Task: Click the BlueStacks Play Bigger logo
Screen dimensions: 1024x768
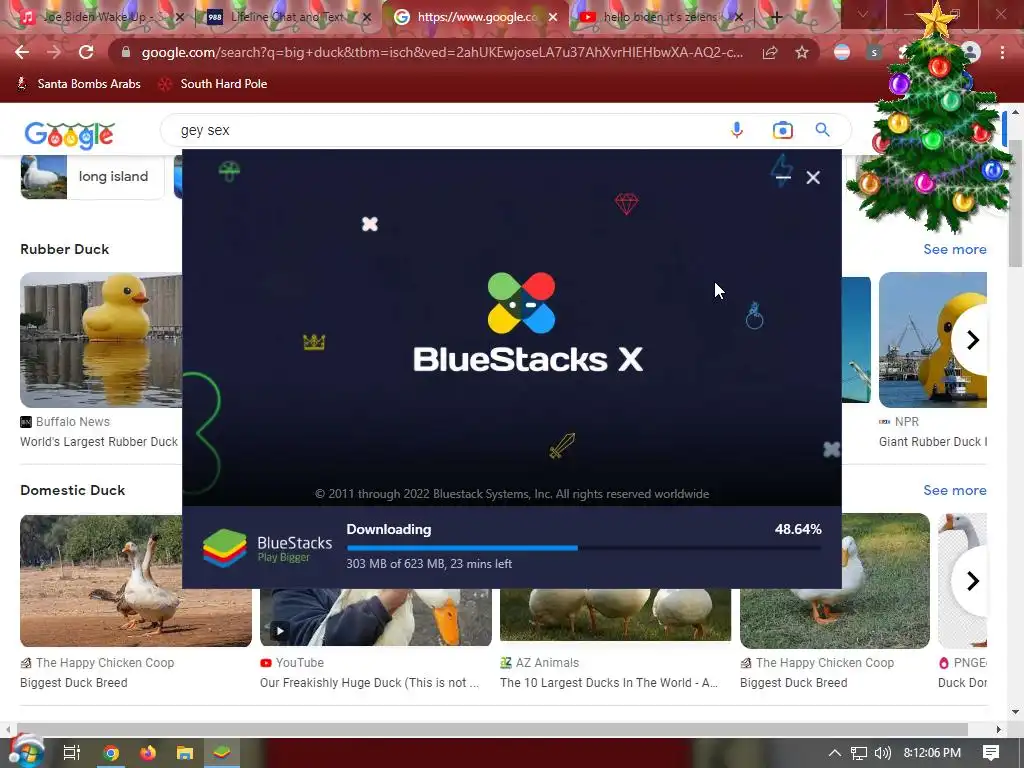Action: point(267,548)
